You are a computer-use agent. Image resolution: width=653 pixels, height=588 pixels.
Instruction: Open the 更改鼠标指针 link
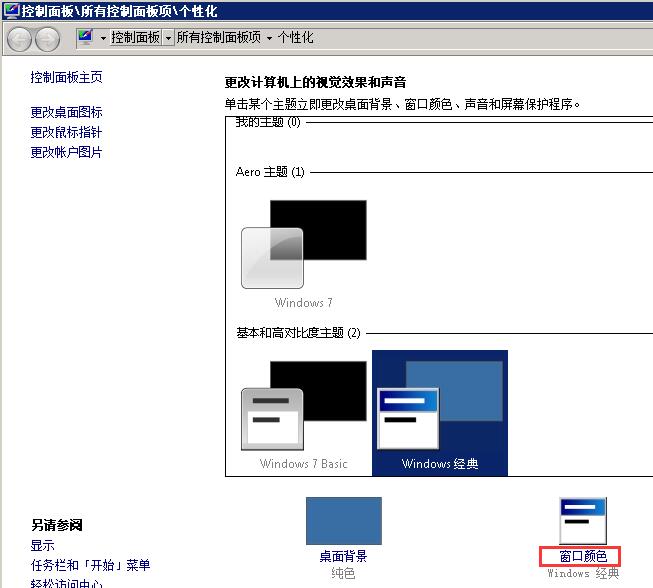pyautogui.click(x=66, y=132)
